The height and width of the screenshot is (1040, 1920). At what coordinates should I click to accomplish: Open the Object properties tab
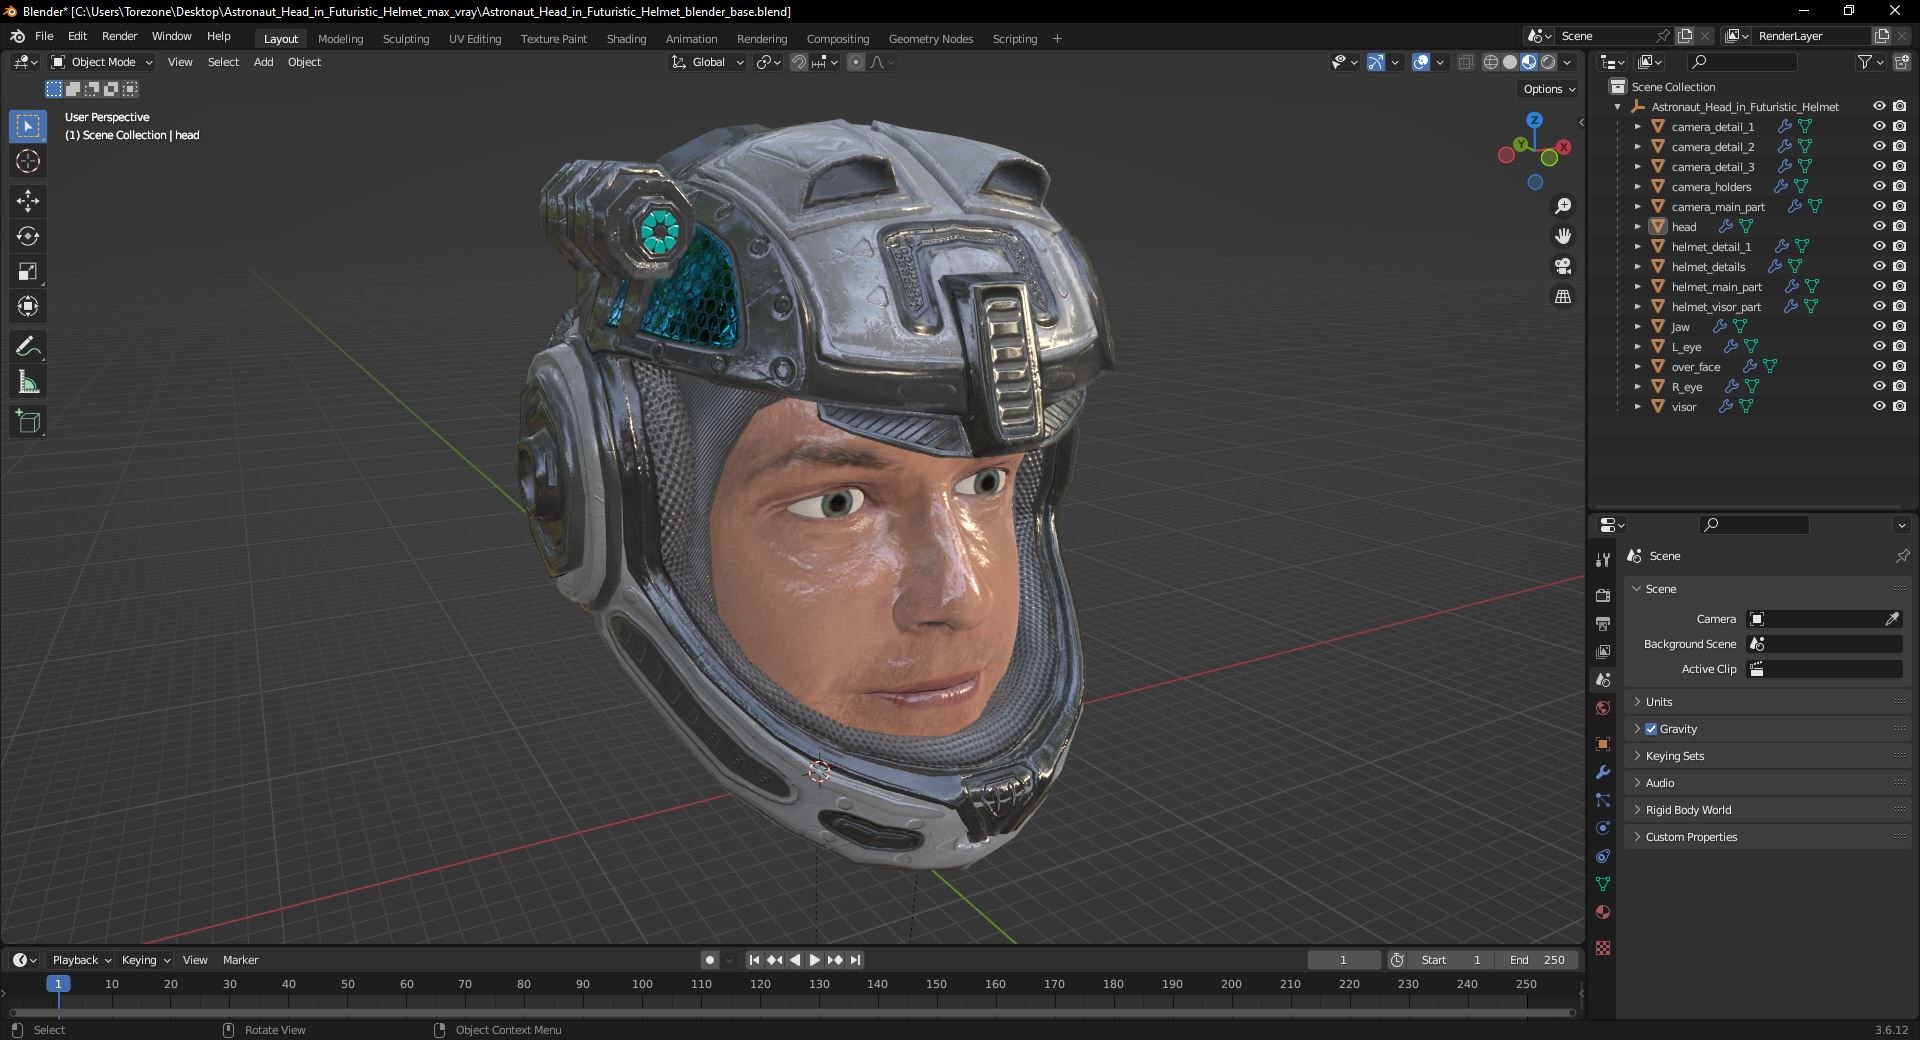coord(1603,744)
